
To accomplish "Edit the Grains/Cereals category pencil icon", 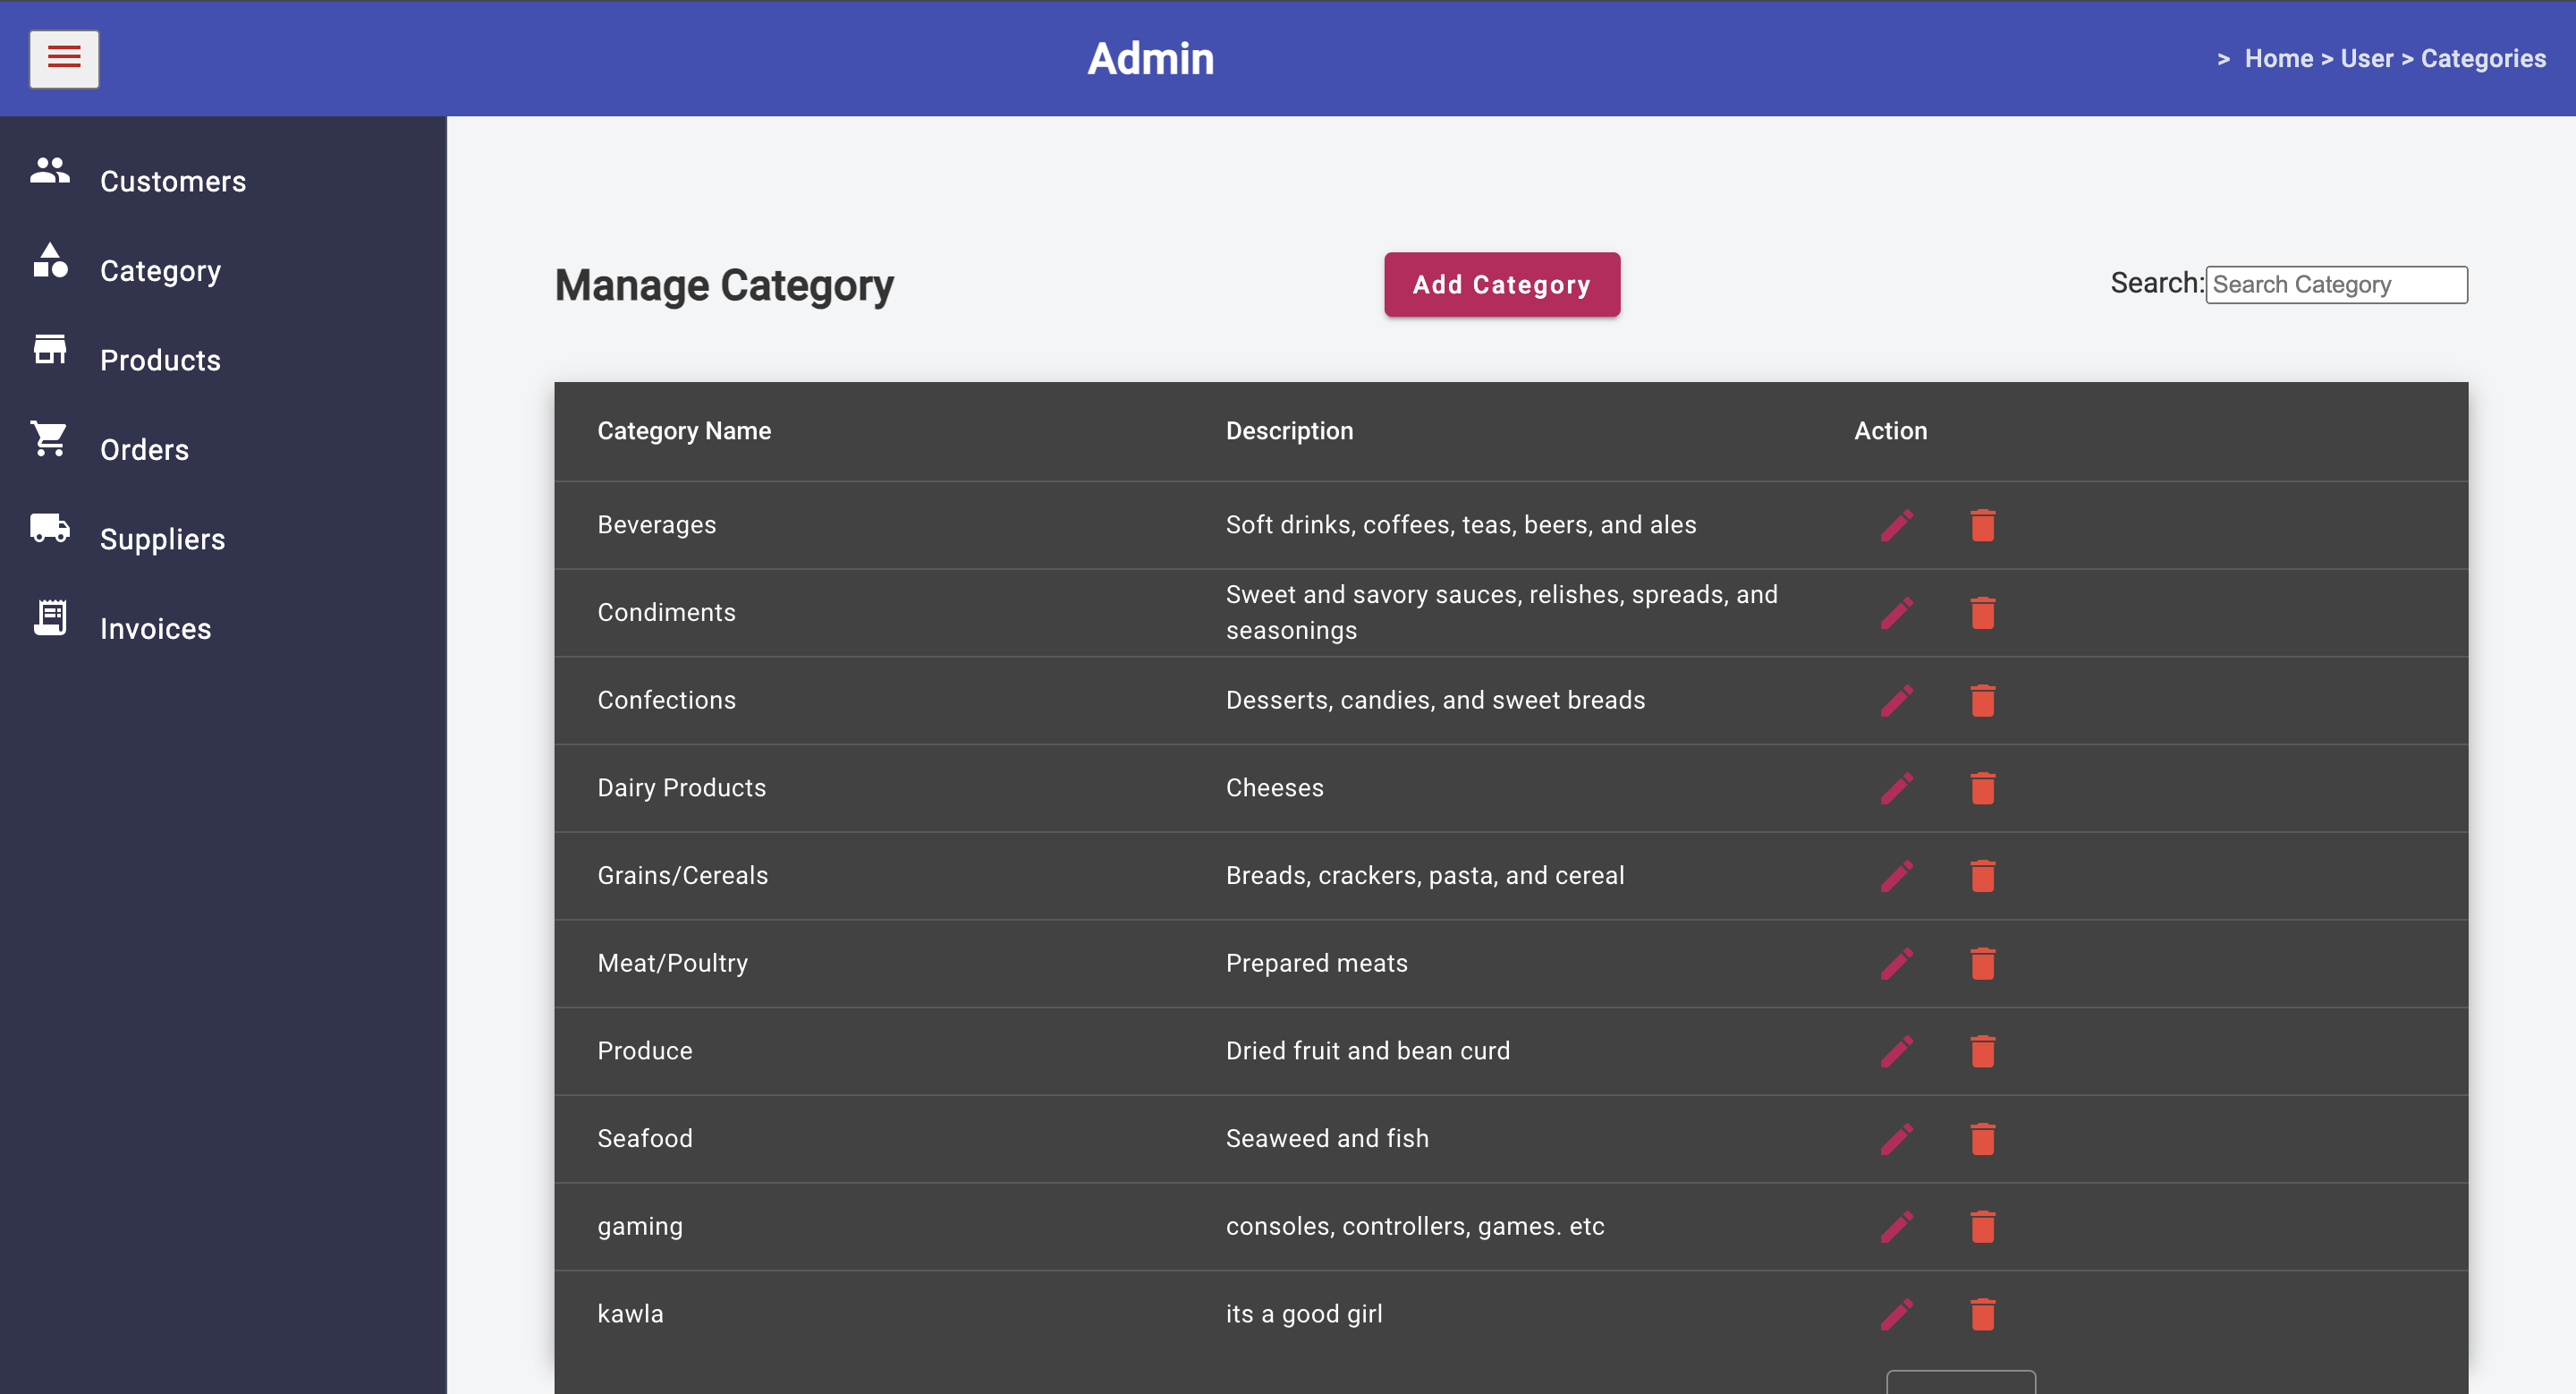I will click(1896, 876).
